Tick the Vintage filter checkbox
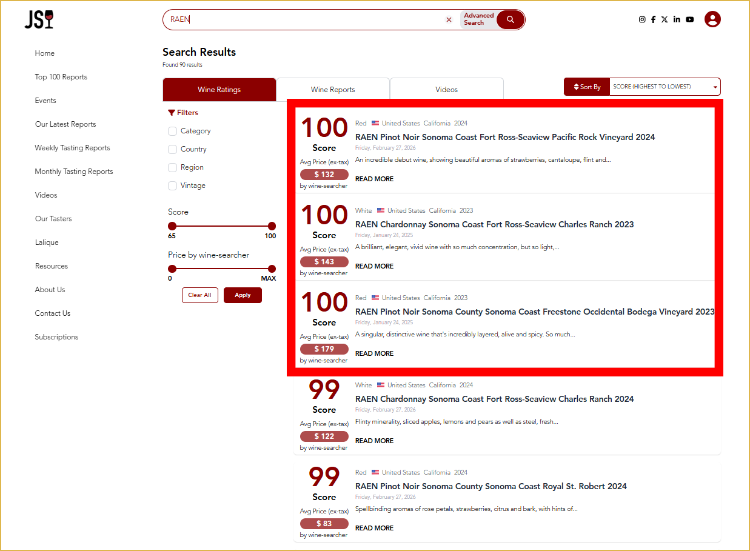This screenshot has height=551, width=750. pos(172,186)
